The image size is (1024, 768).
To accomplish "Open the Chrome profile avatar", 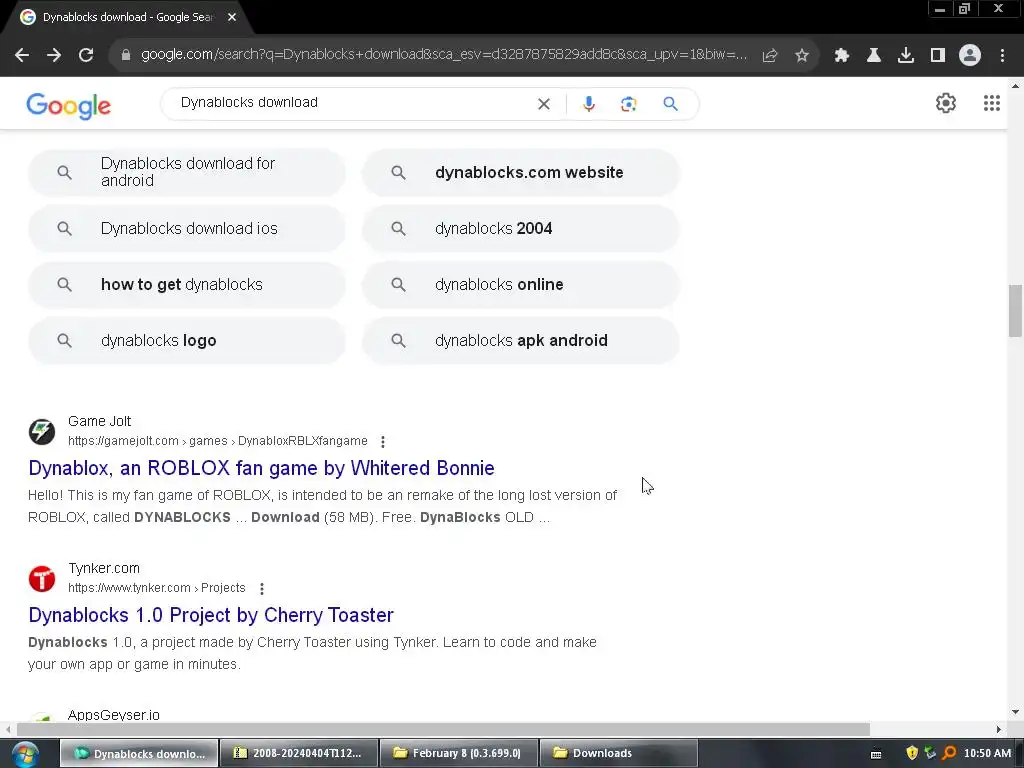I will (970, 55).
